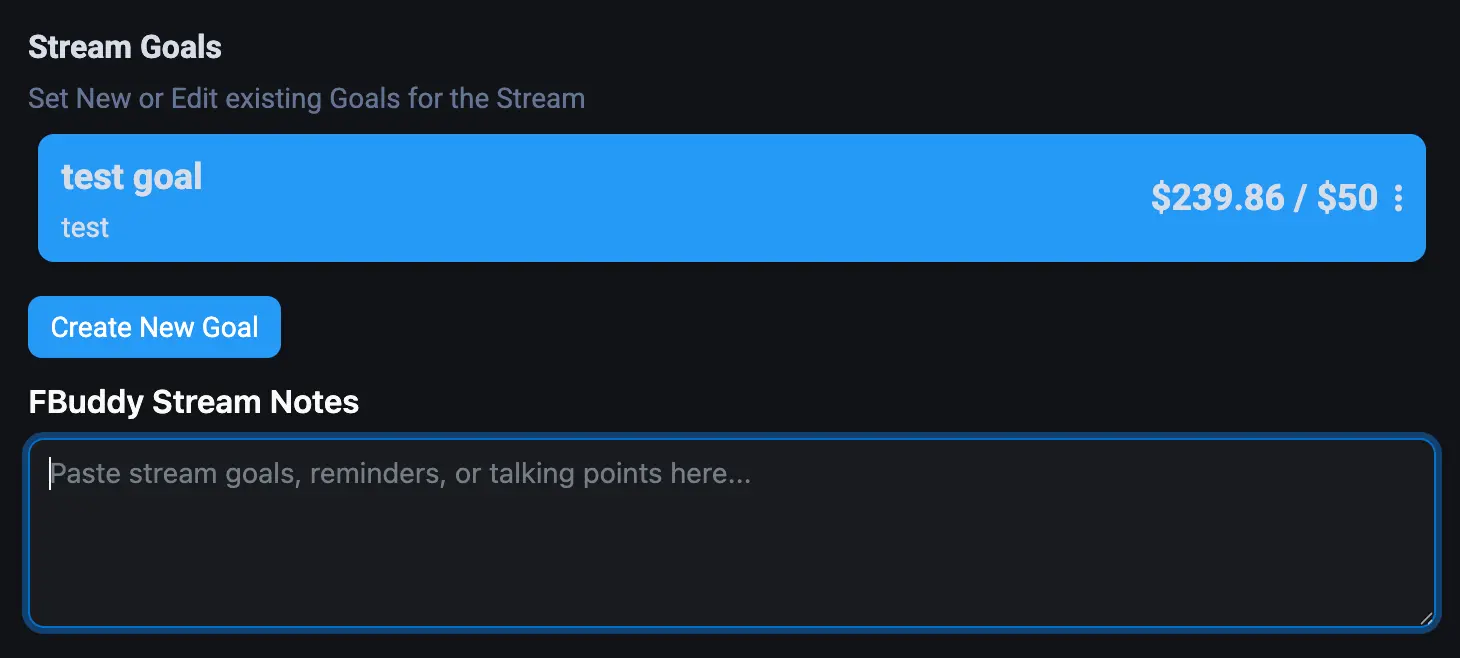Screen dimensions: 1460x658
Task: Click the Stream Goals heading
Action: (123, 46)
